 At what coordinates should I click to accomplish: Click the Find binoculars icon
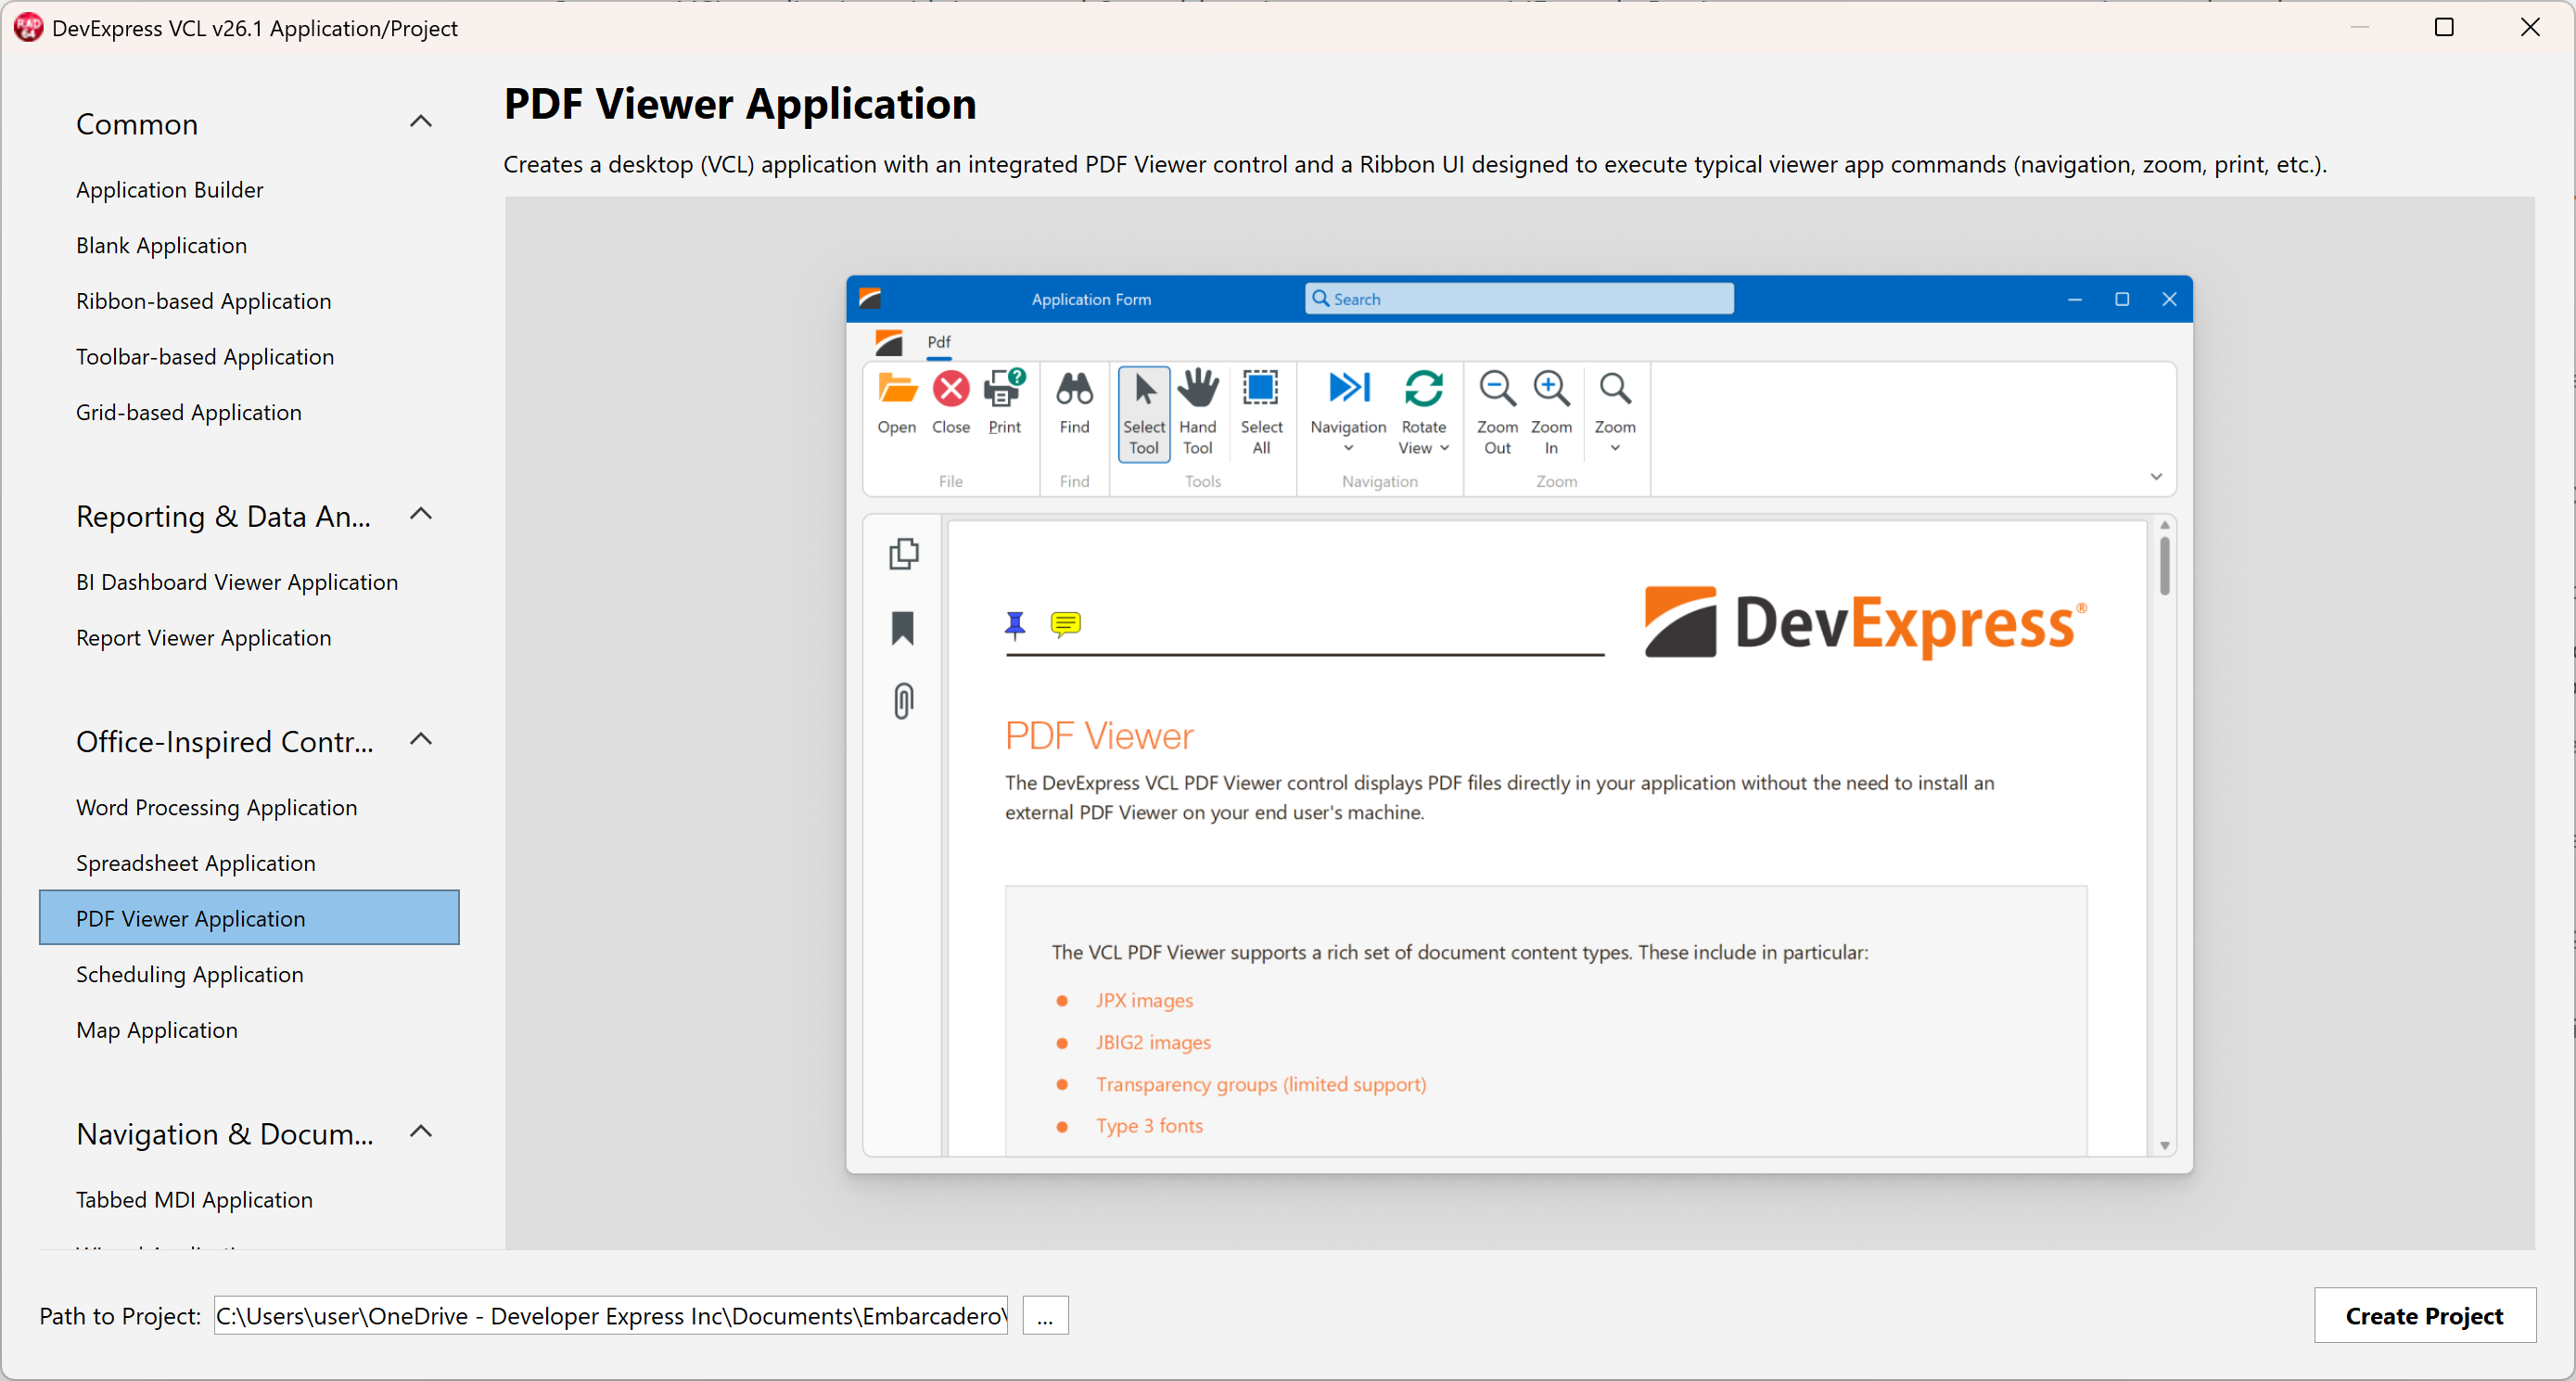pyautogui.click(x=1075, y=388)
